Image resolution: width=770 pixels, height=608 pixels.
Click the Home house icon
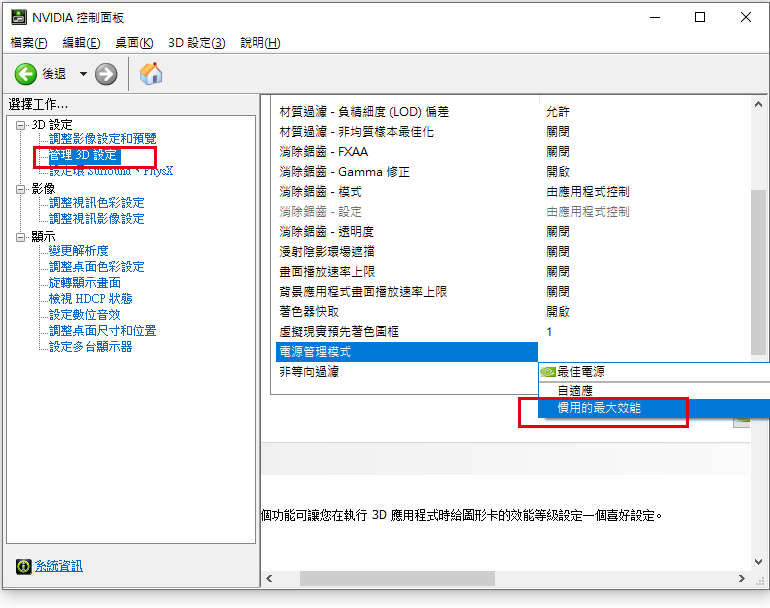point(151,74)
